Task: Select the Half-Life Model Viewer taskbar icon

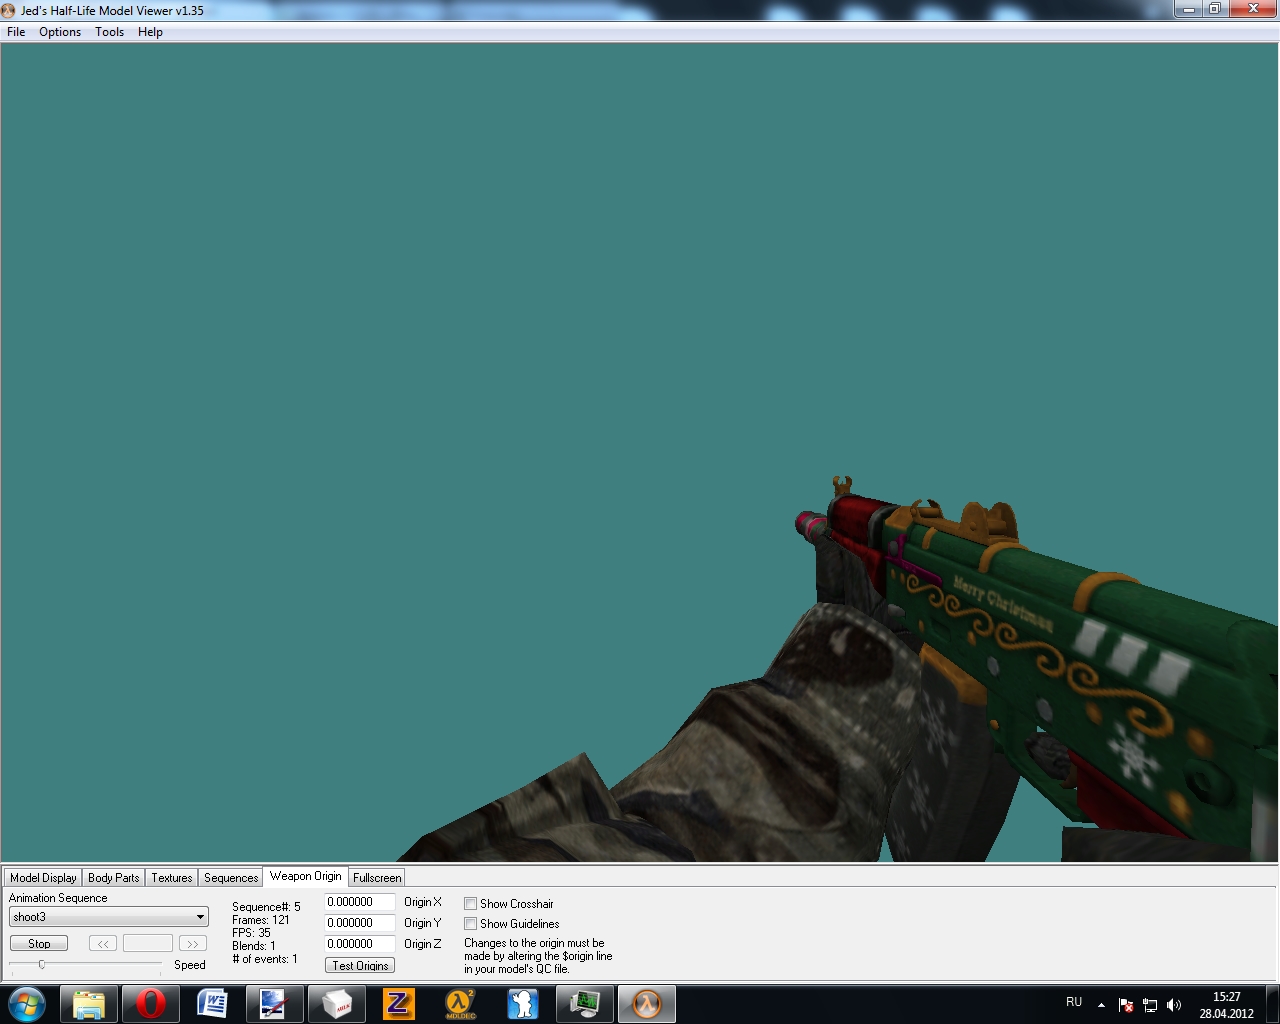Action: pos(647,1004)
